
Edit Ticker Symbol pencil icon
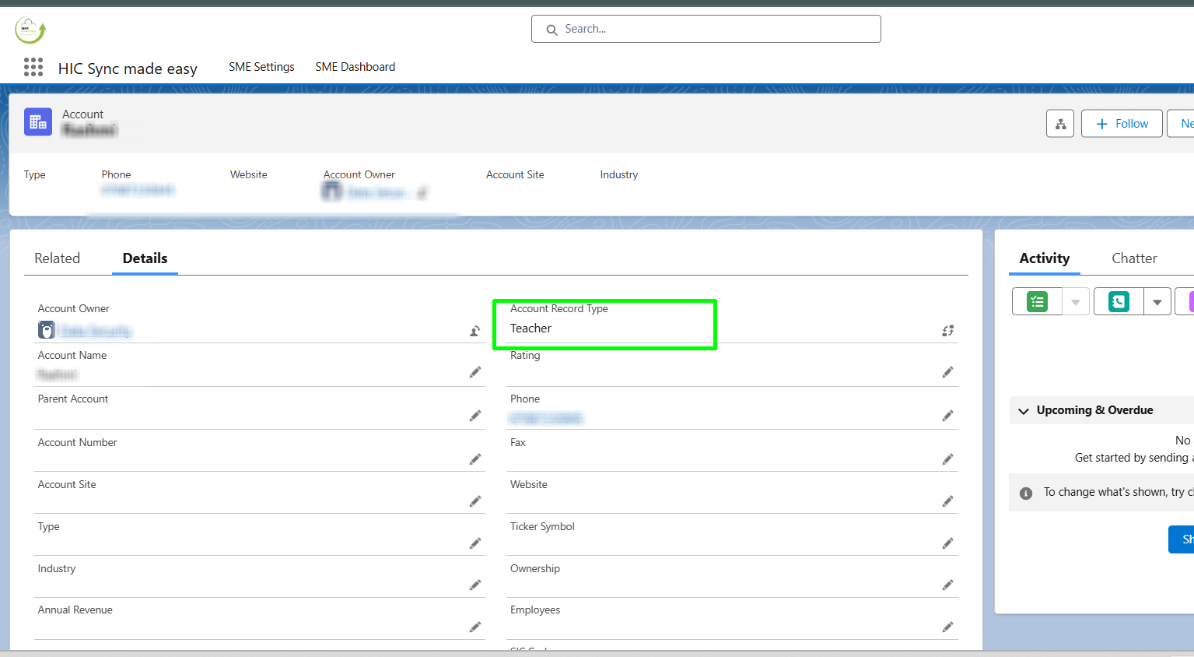[x=947, y=543]
